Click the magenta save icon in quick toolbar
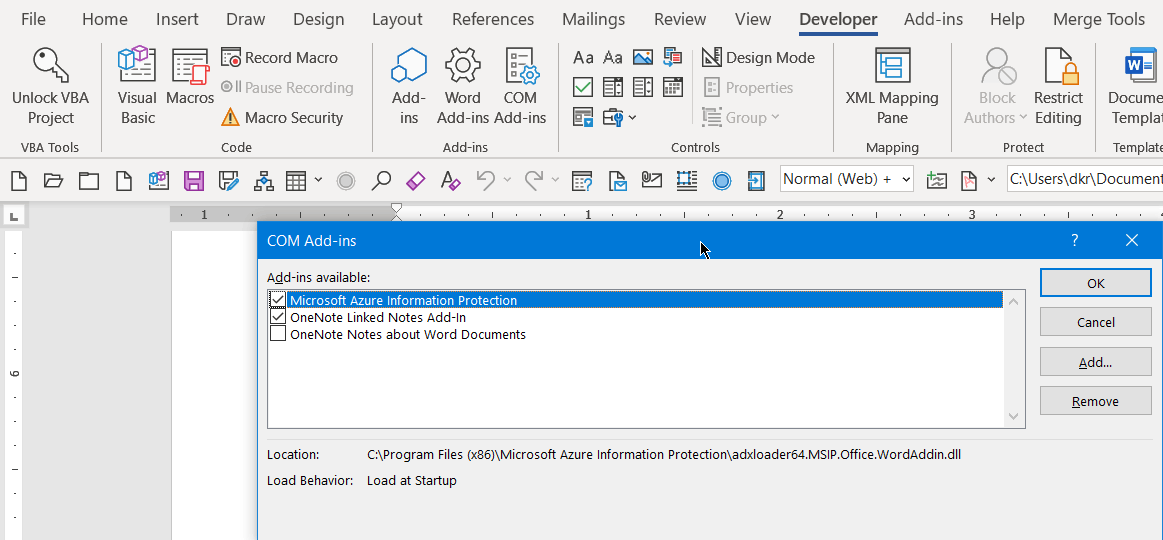Viewport: 1163px width, 540px height. (x=194, y=180)
